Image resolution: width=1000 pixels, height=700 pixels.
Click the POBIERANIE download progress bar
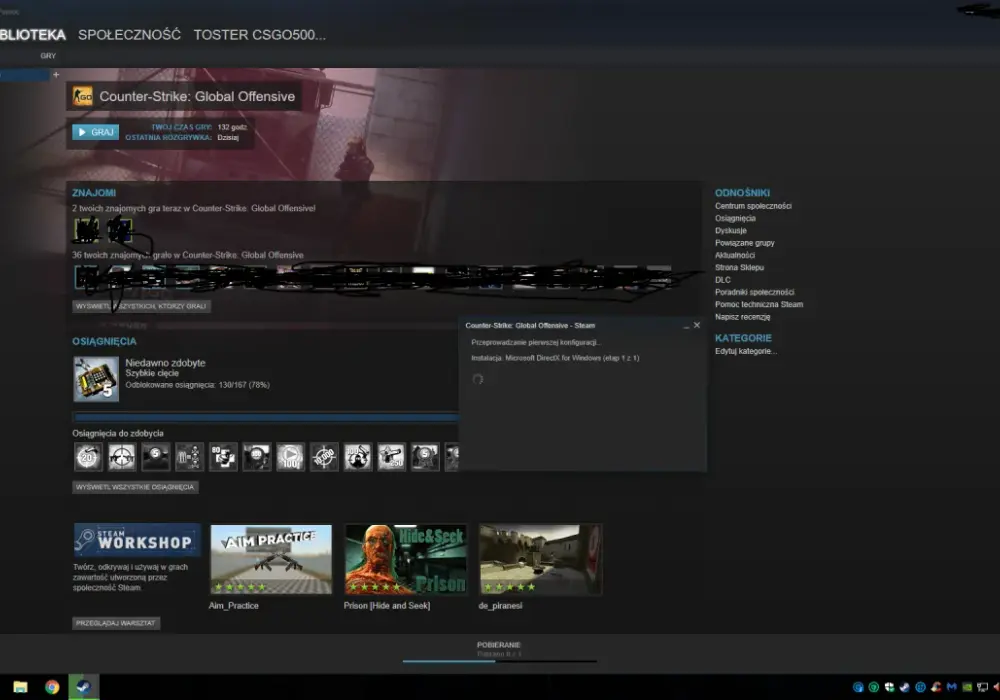[x=499, y=661]
